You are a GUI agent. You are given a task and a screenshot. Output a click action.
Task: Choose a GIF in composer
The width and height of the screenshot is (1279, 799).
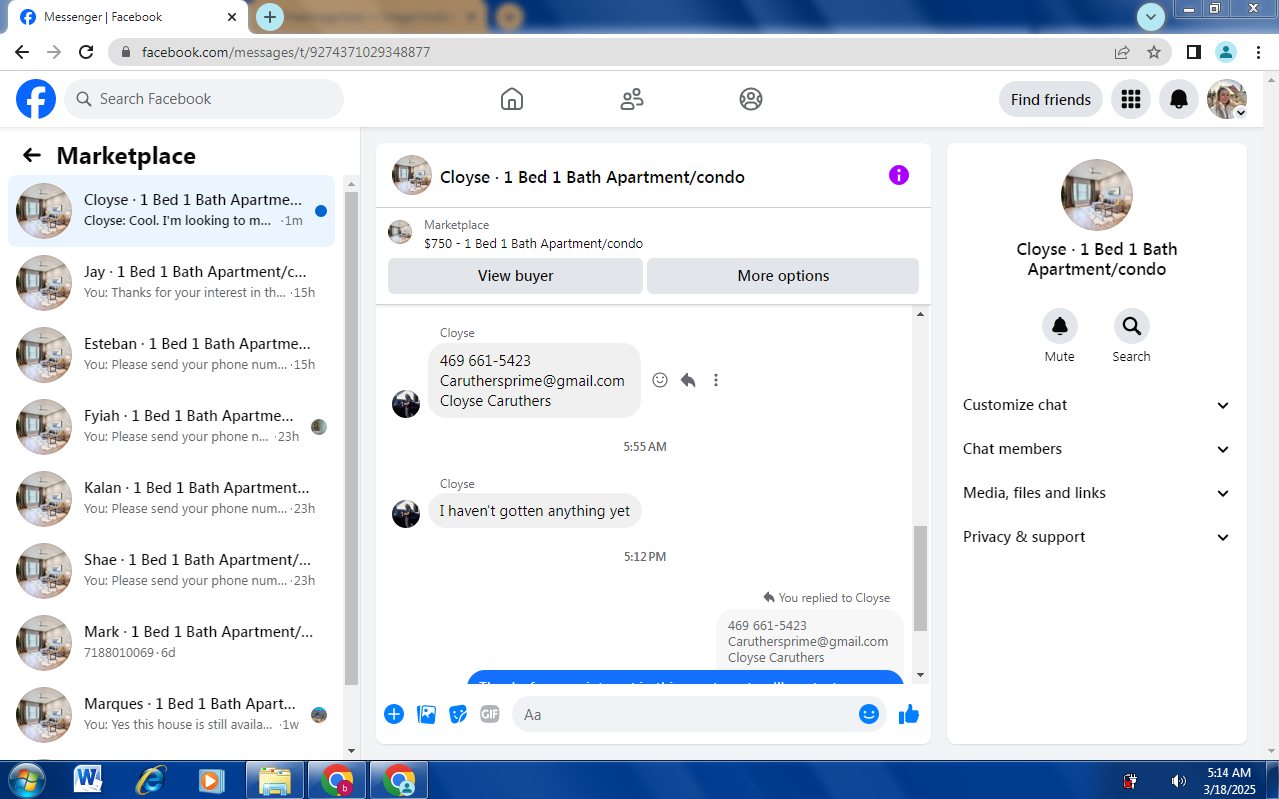(x=490, y=714)
